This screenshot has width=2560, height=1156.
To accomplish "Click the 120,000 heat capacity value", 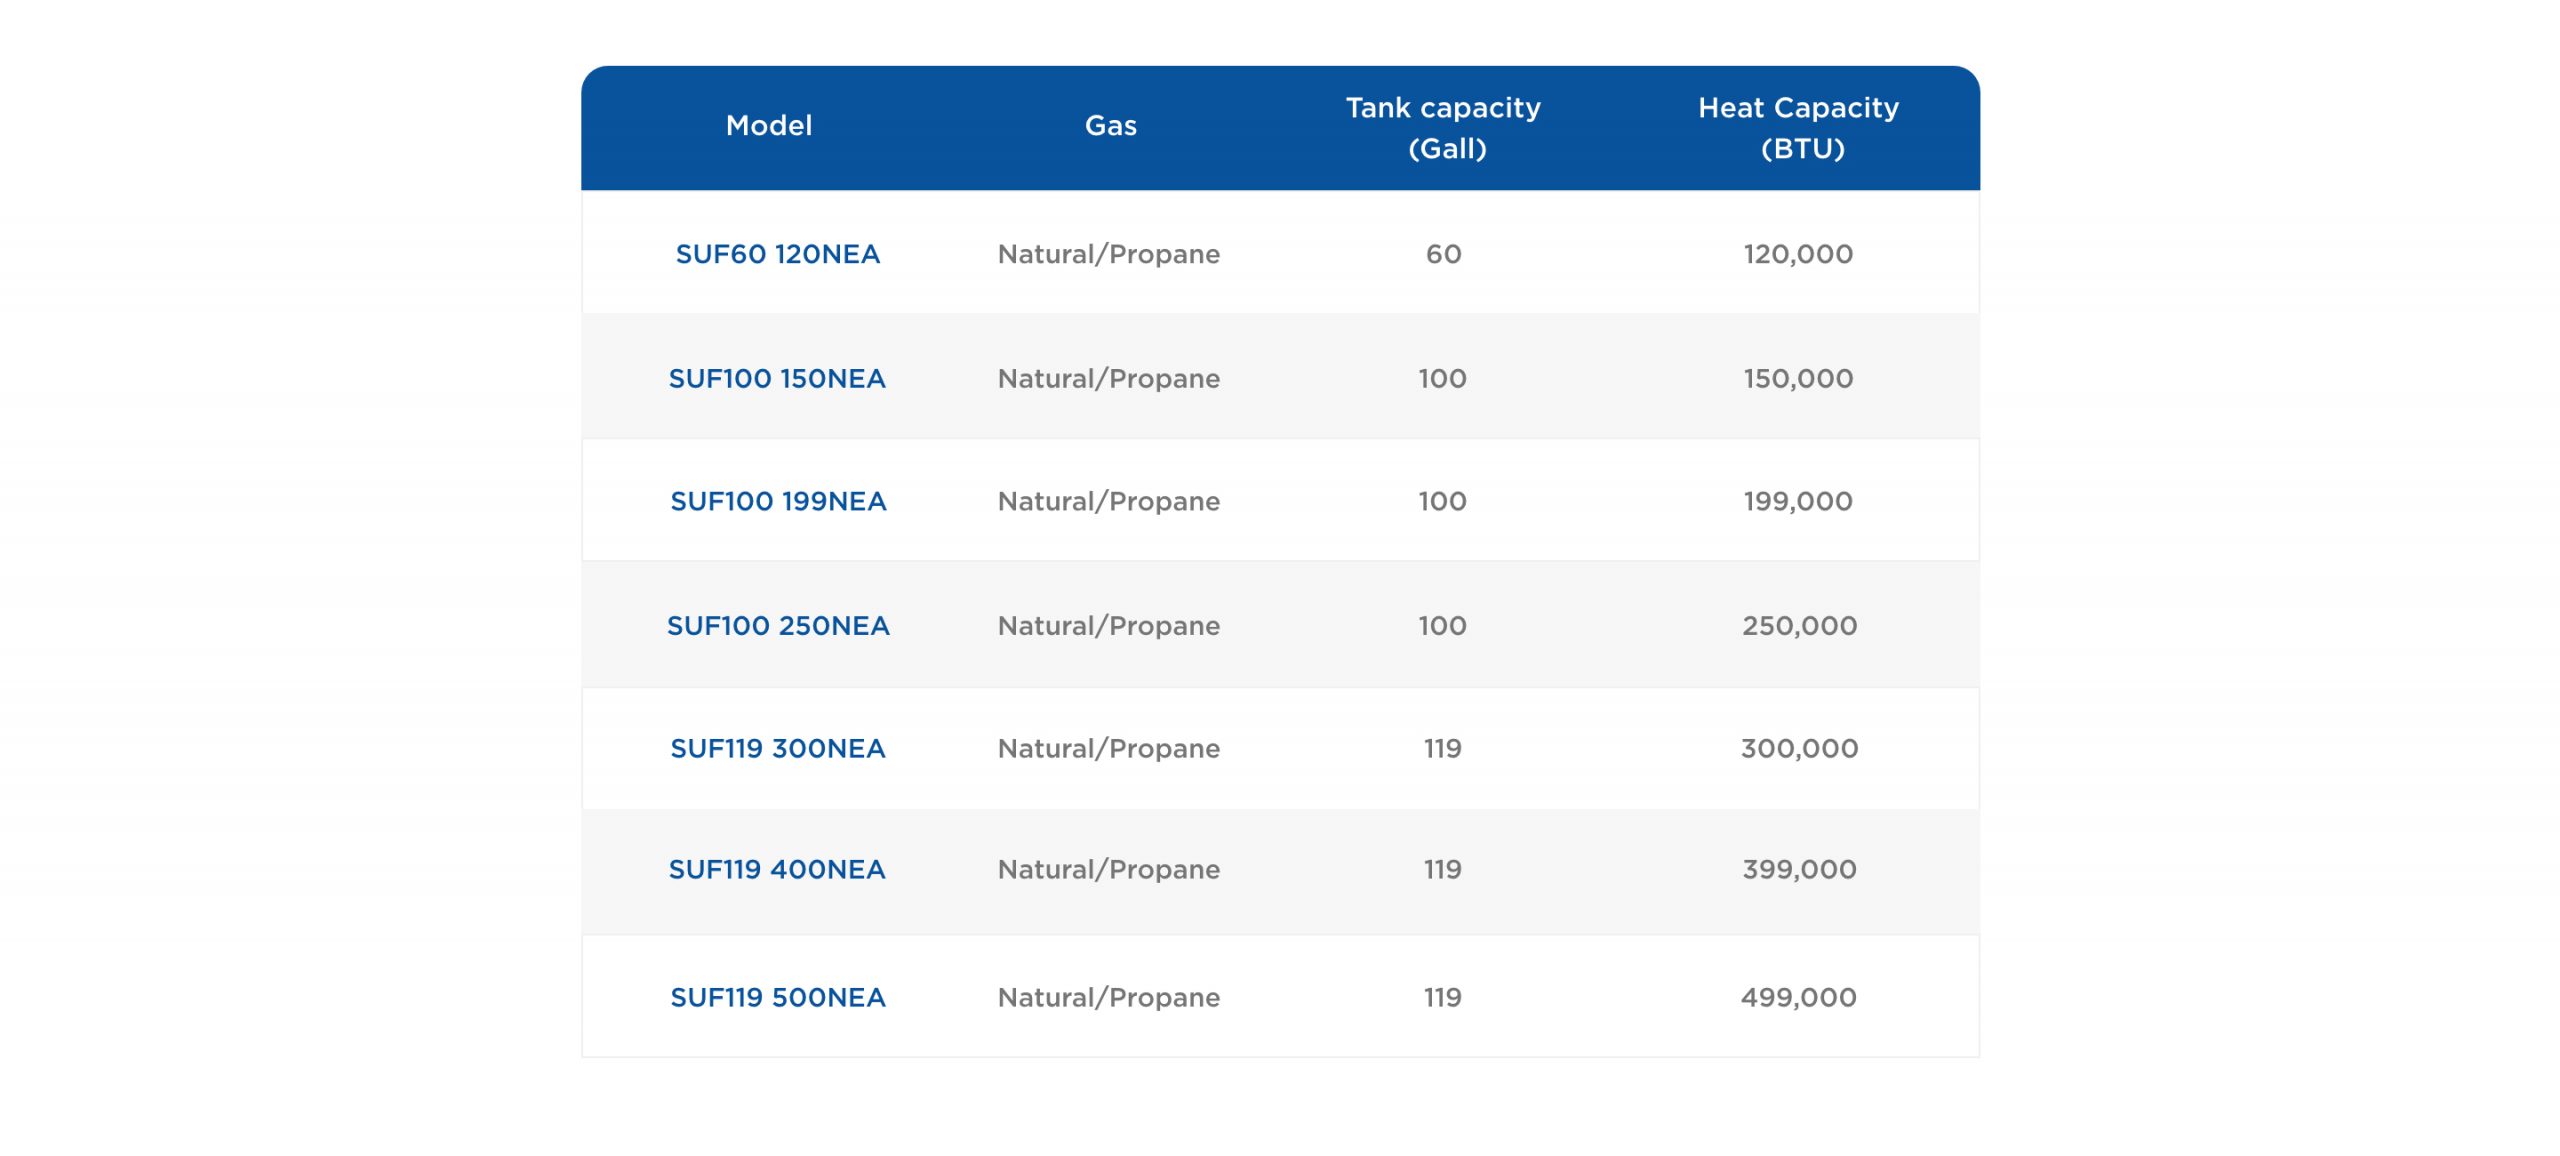I will coord(1798,254).
